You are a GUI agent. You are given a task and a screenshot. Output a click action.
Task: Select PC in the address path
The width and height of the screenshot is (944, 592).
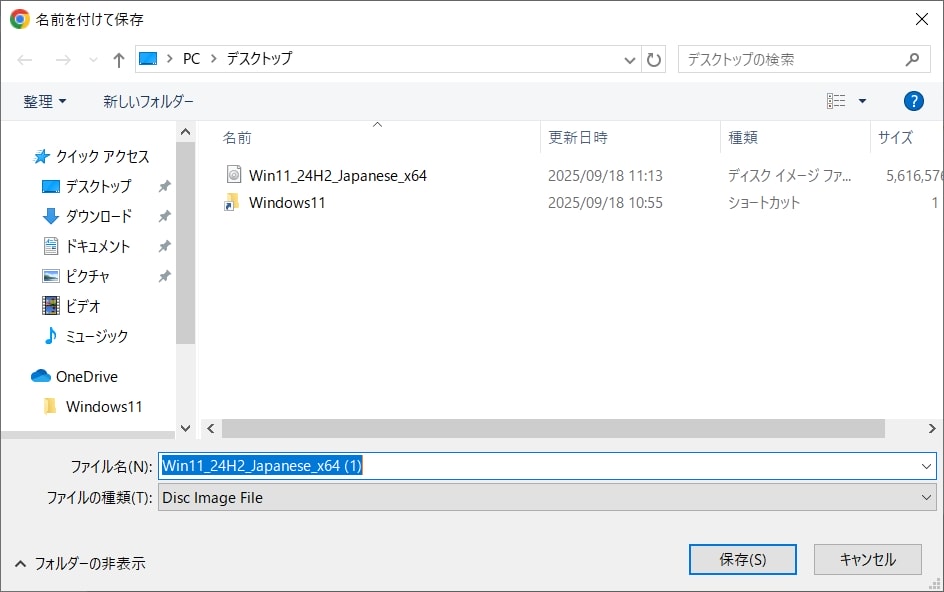[x=191, y=58]
